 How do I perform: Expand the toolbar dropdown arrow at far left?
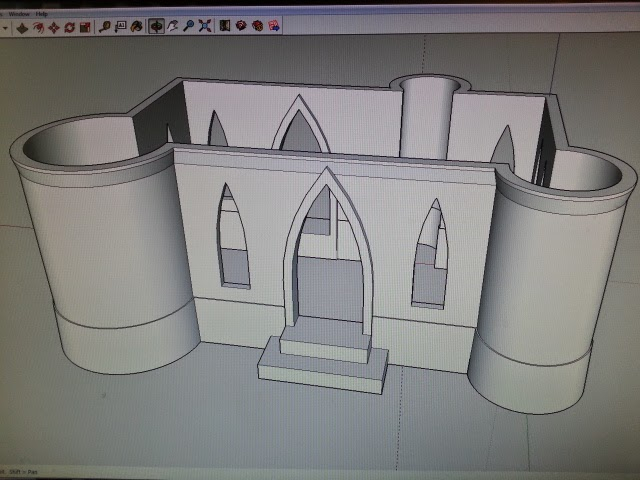[x=5, y=27]
